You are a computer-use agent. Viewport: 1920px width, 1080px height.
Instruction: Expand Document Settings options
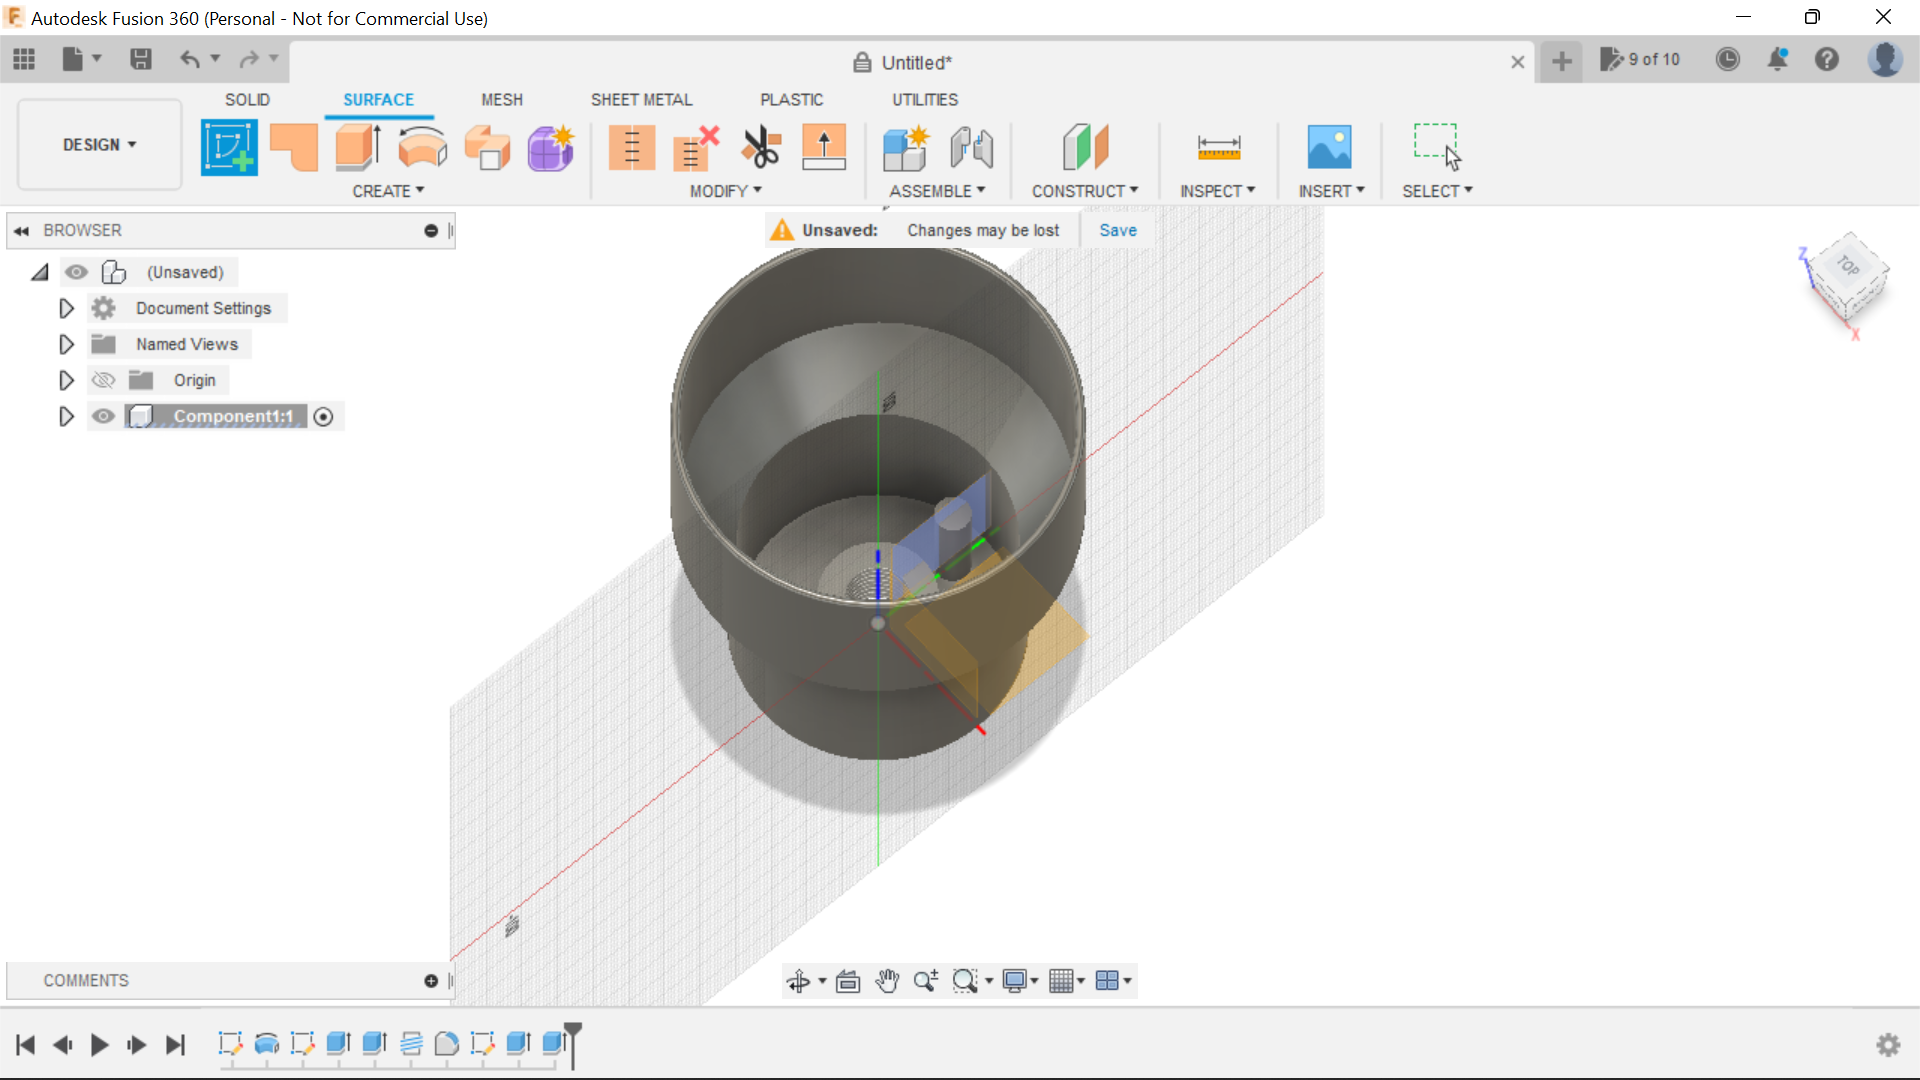point(65,307)
